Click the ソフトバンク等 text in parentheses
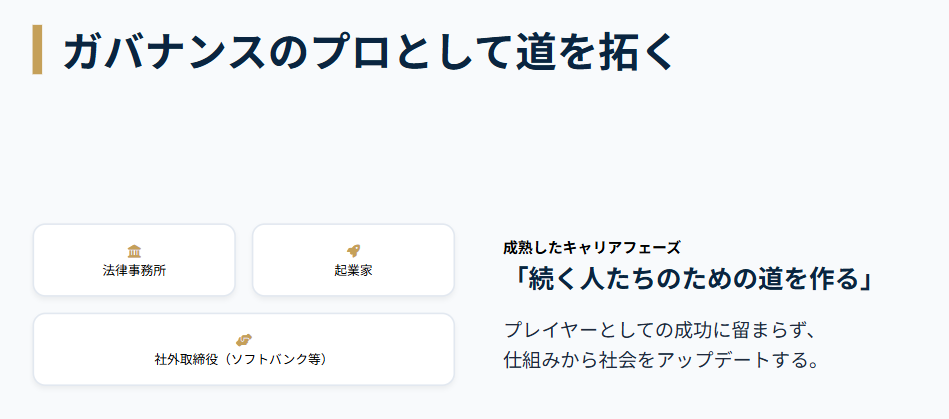This screenshot has width=949, height=419. click(x=275, y=359)
